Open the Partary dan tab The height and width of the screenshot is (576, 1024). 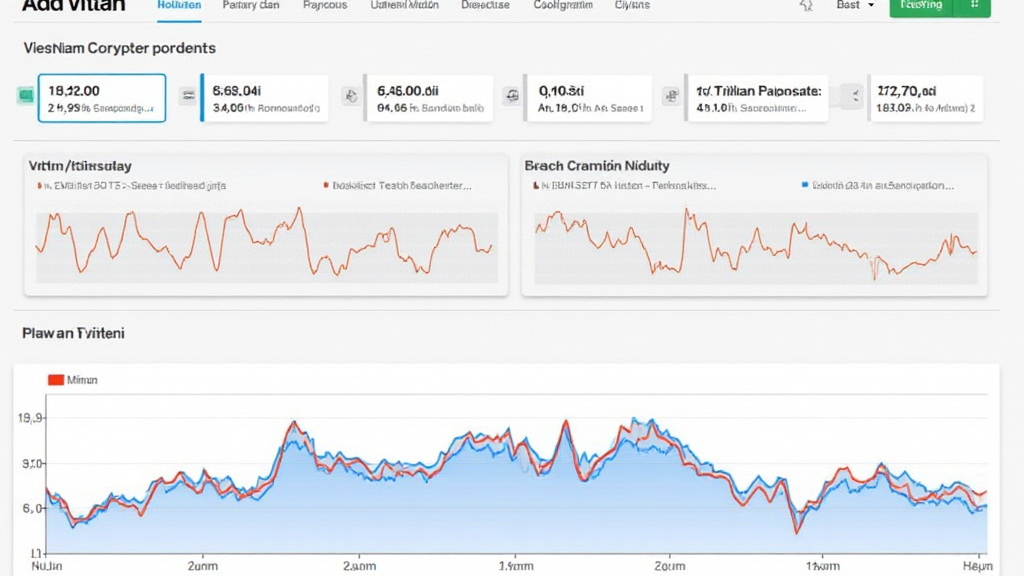tap(251, 6)
